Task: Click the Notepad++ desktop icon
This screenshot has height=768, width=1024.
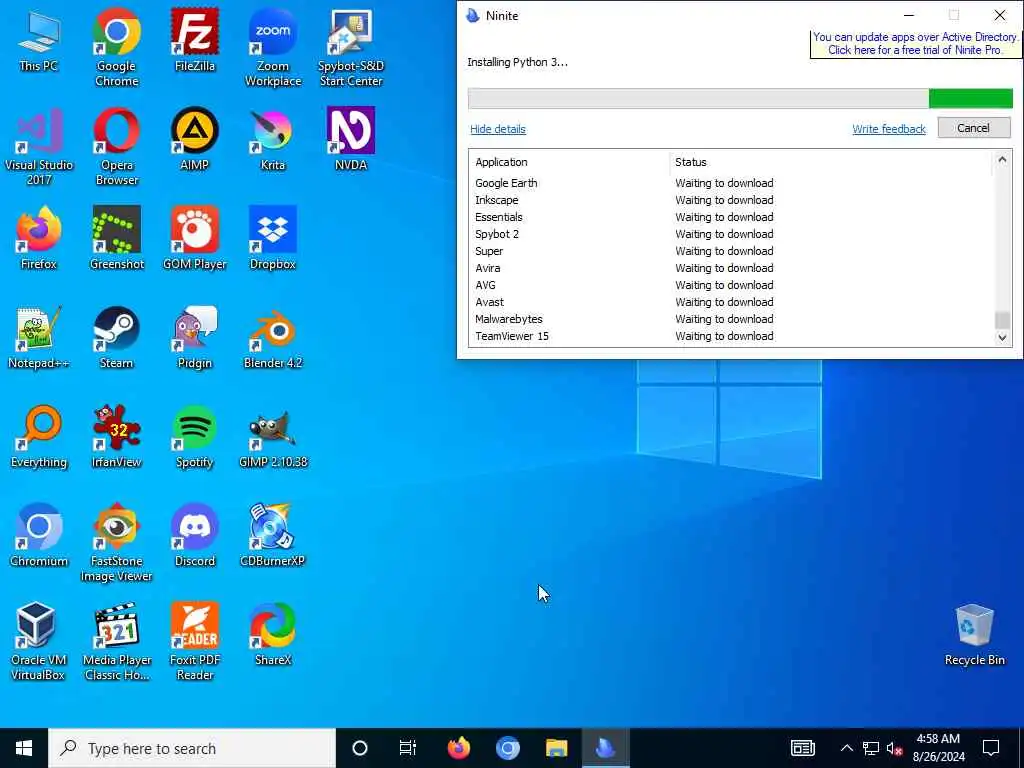Action: coord(39,338)
